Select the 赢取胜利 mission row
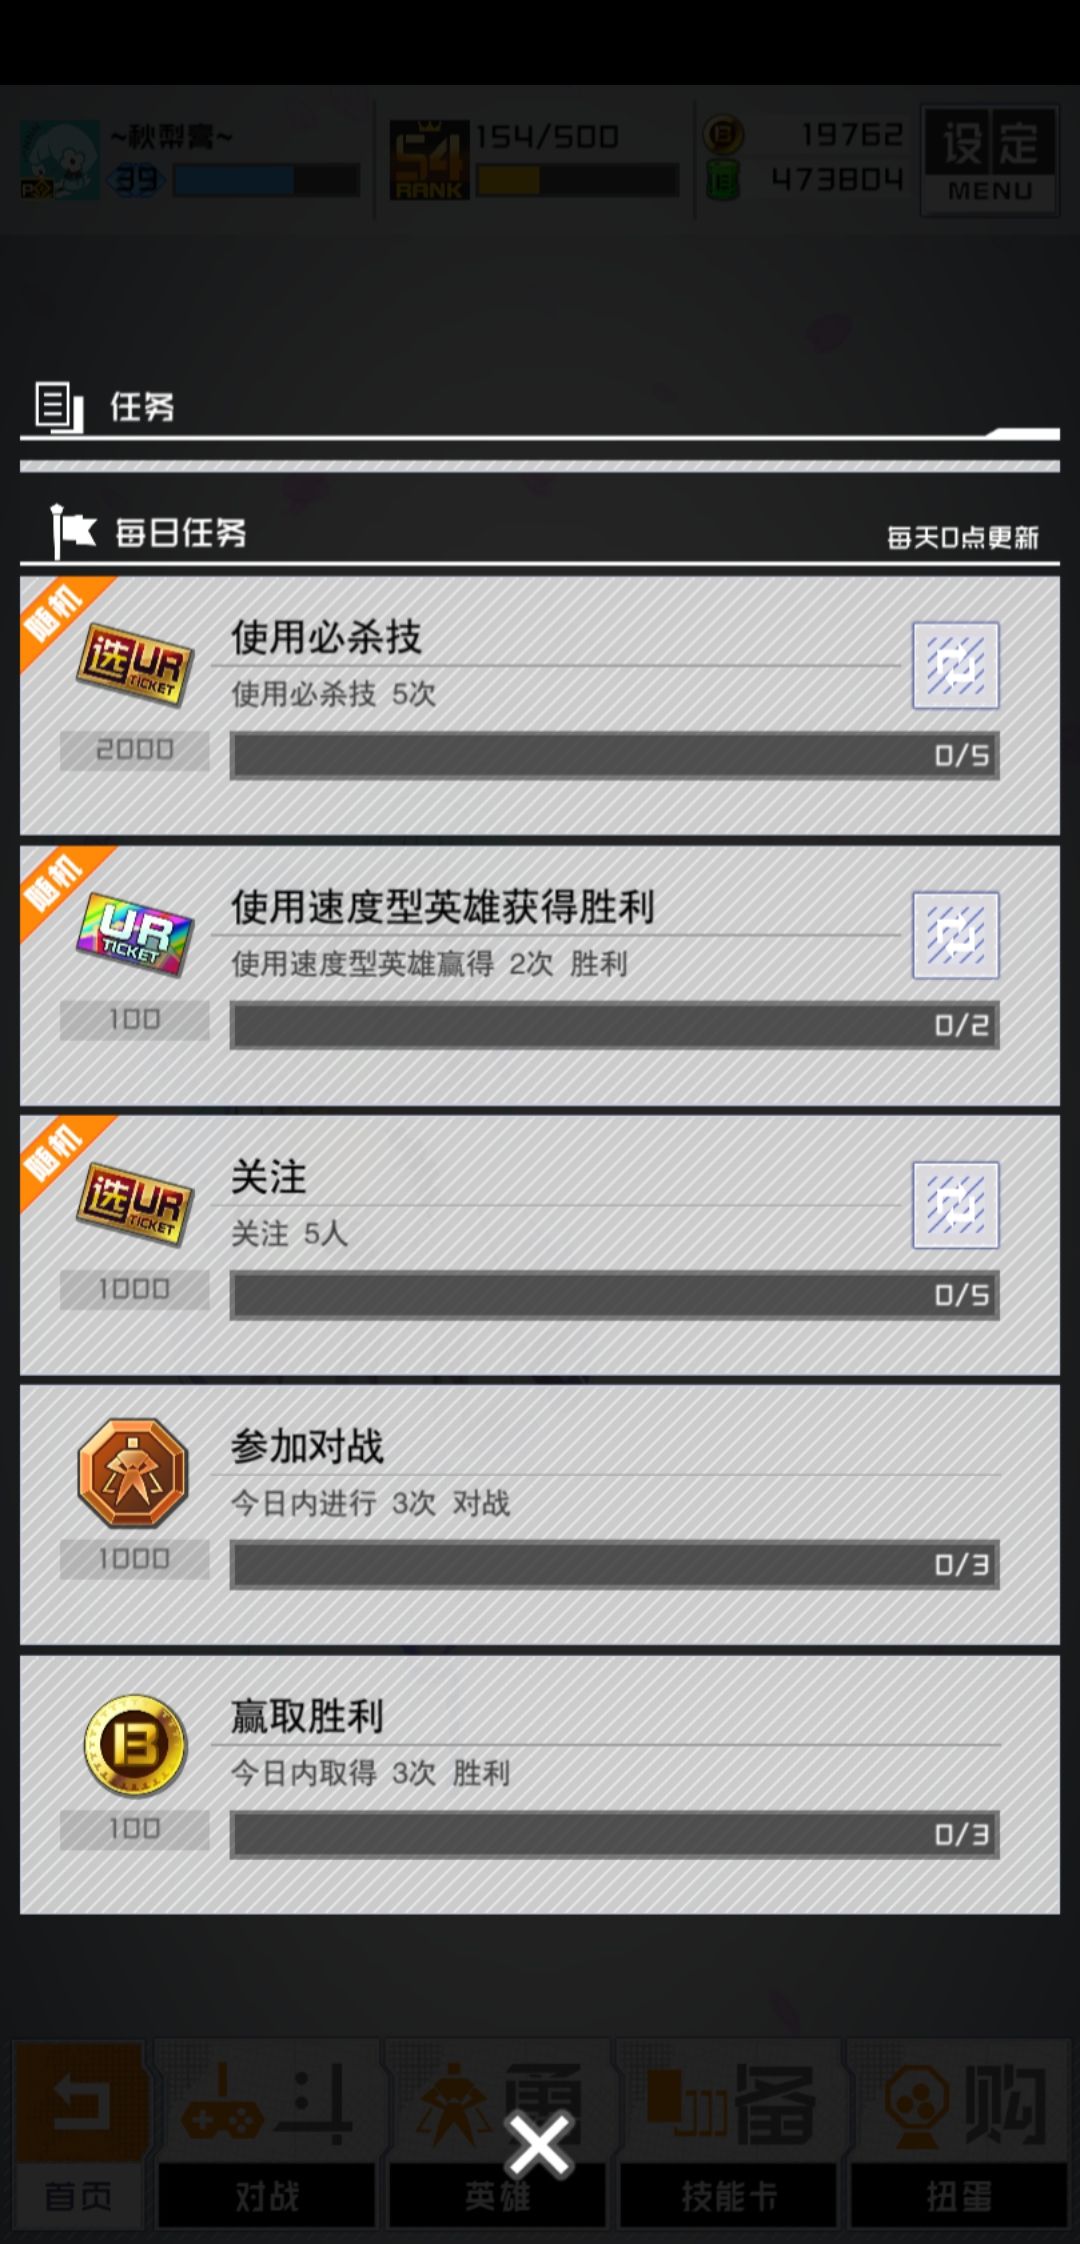The image size is (1080, 2244). pos(540,1785)
